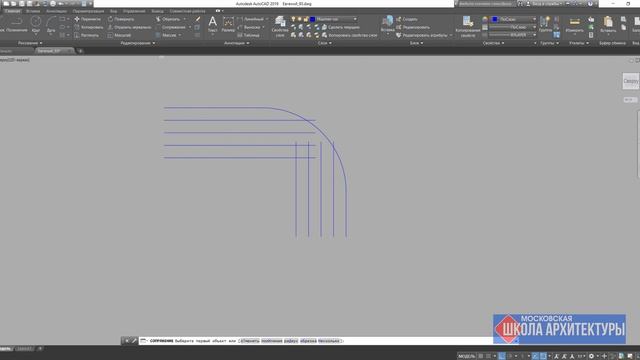This screenshot has width=640, height=360.
Task: Click the Trim (Обрезать) tool
Action: pyautogui.click(x=168, y=19)
